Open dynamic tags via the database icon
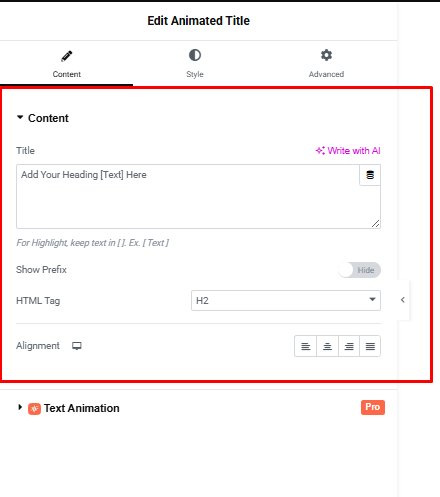440x497 pixels. (x=370, y=175)
